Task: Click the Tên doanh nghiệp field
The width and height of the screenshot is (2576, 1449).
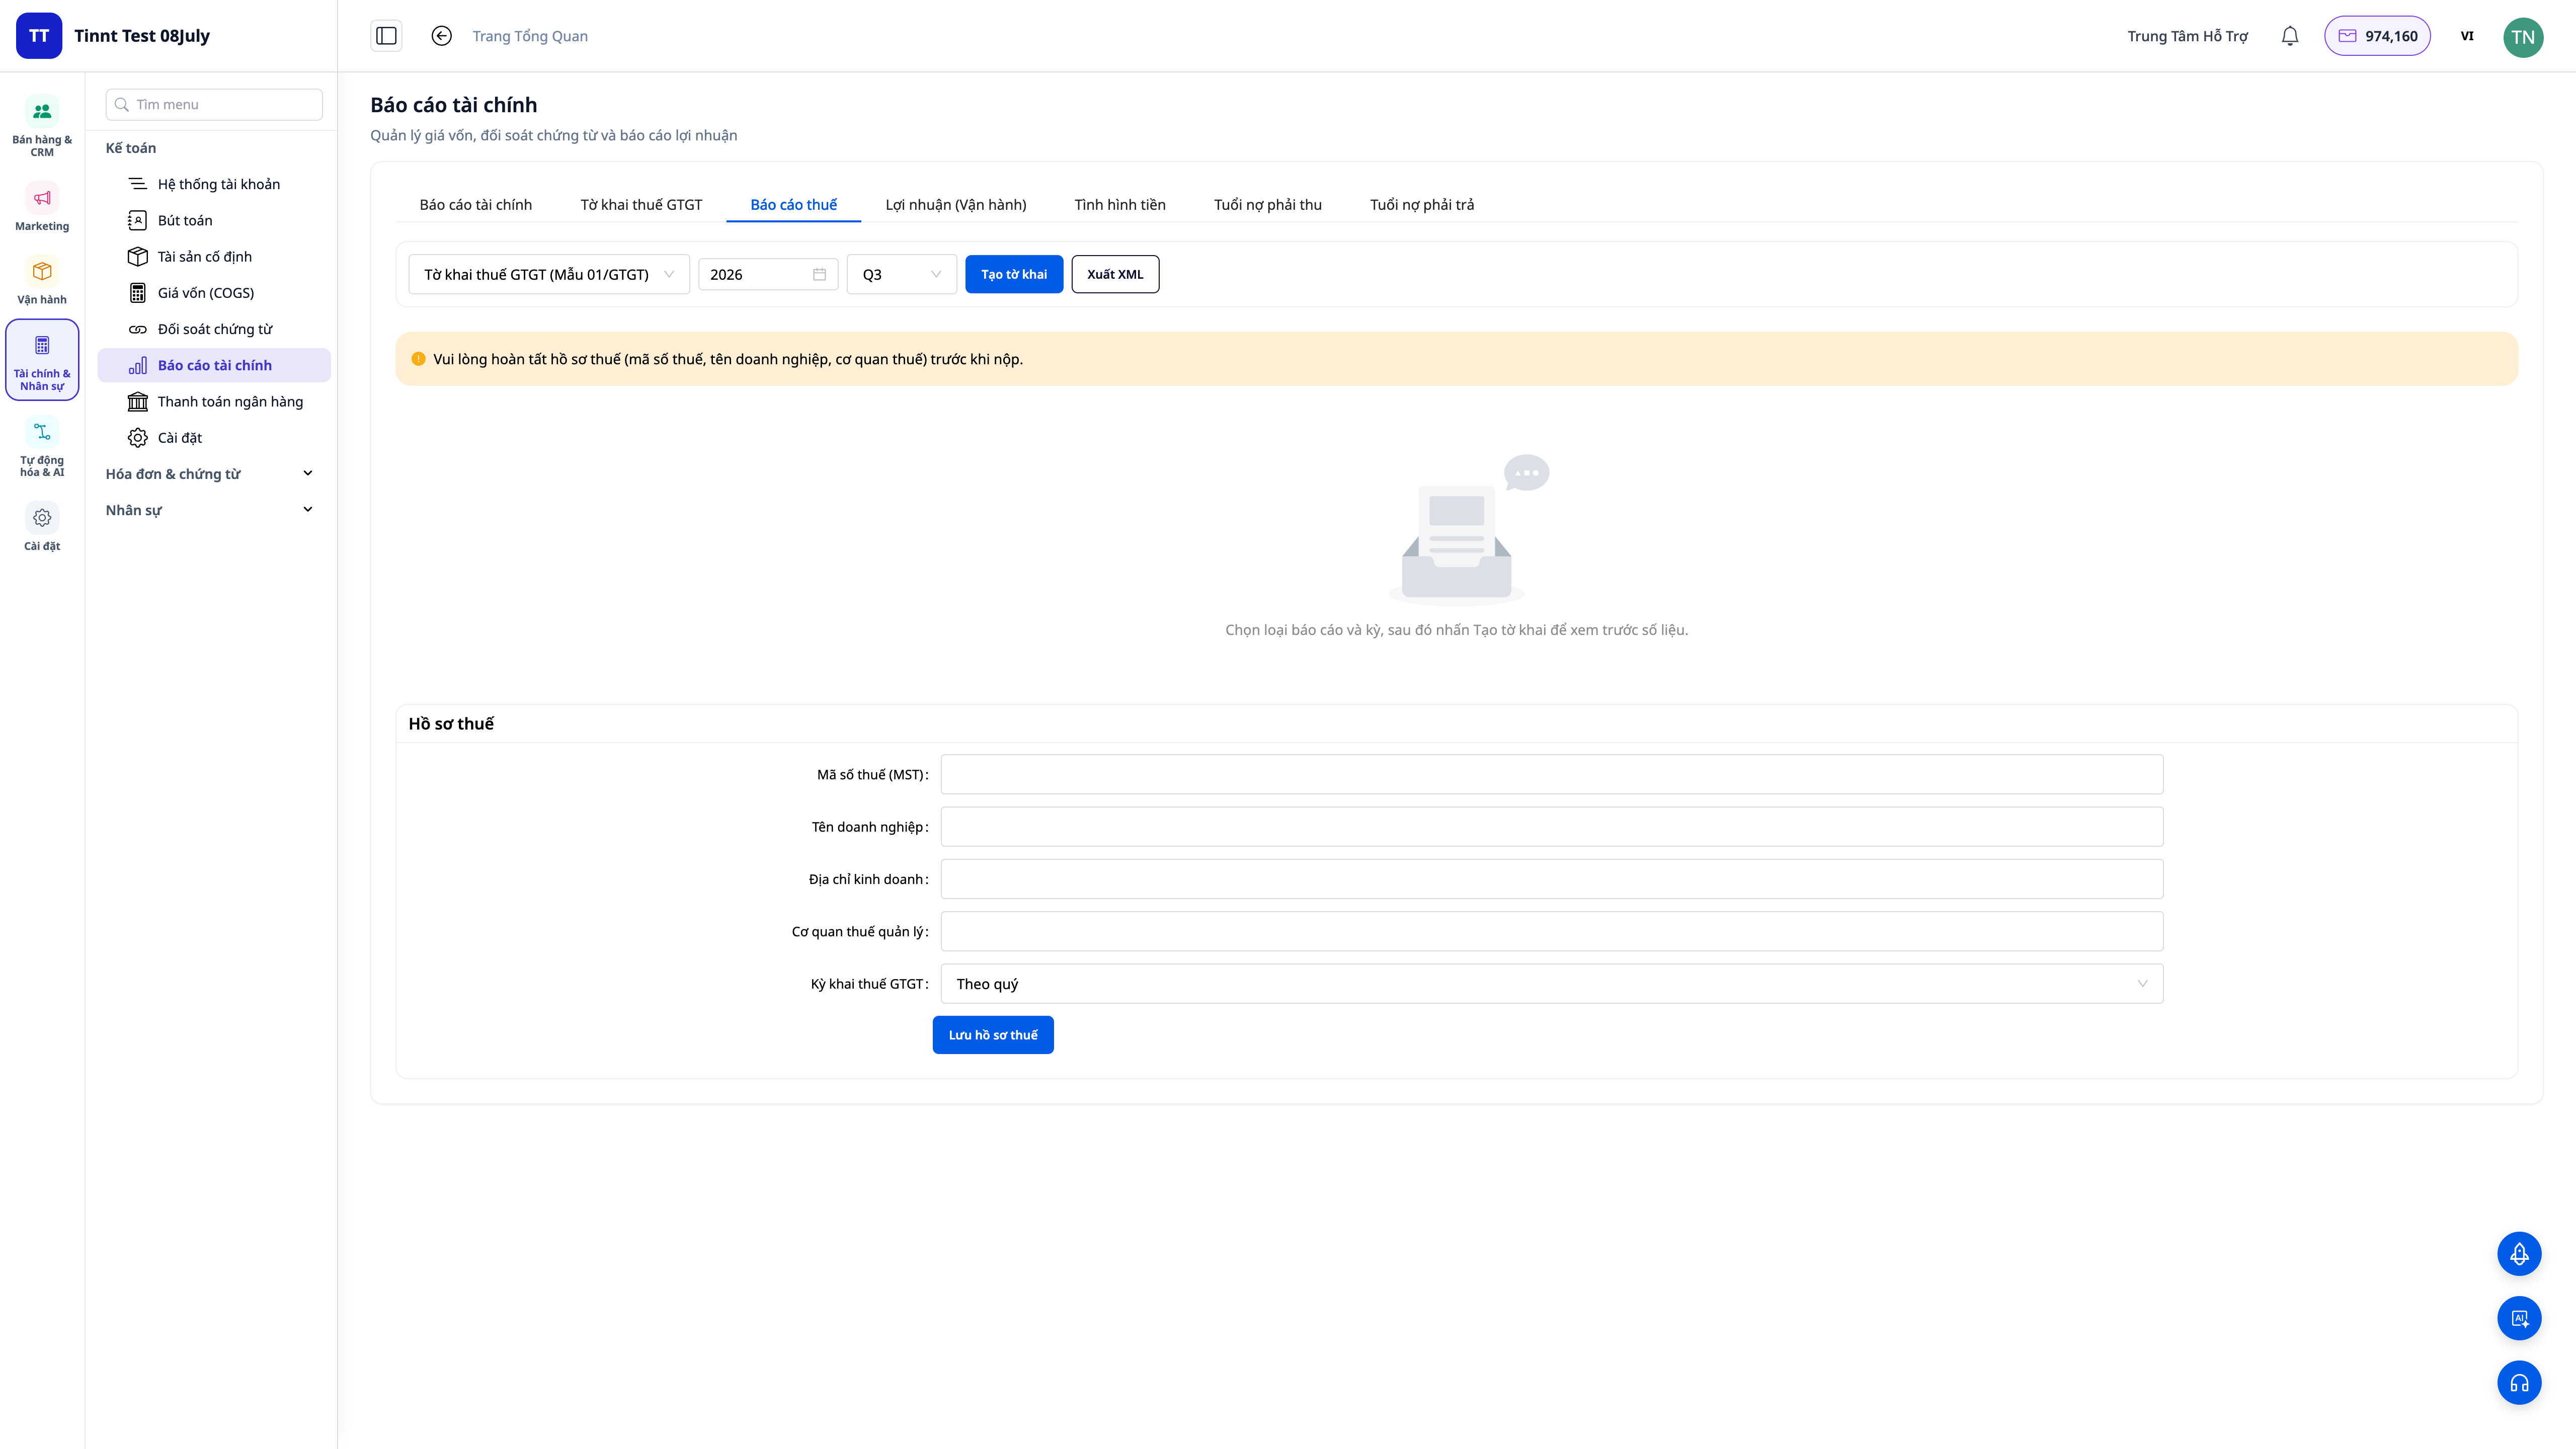Action: coord(1552,826)
